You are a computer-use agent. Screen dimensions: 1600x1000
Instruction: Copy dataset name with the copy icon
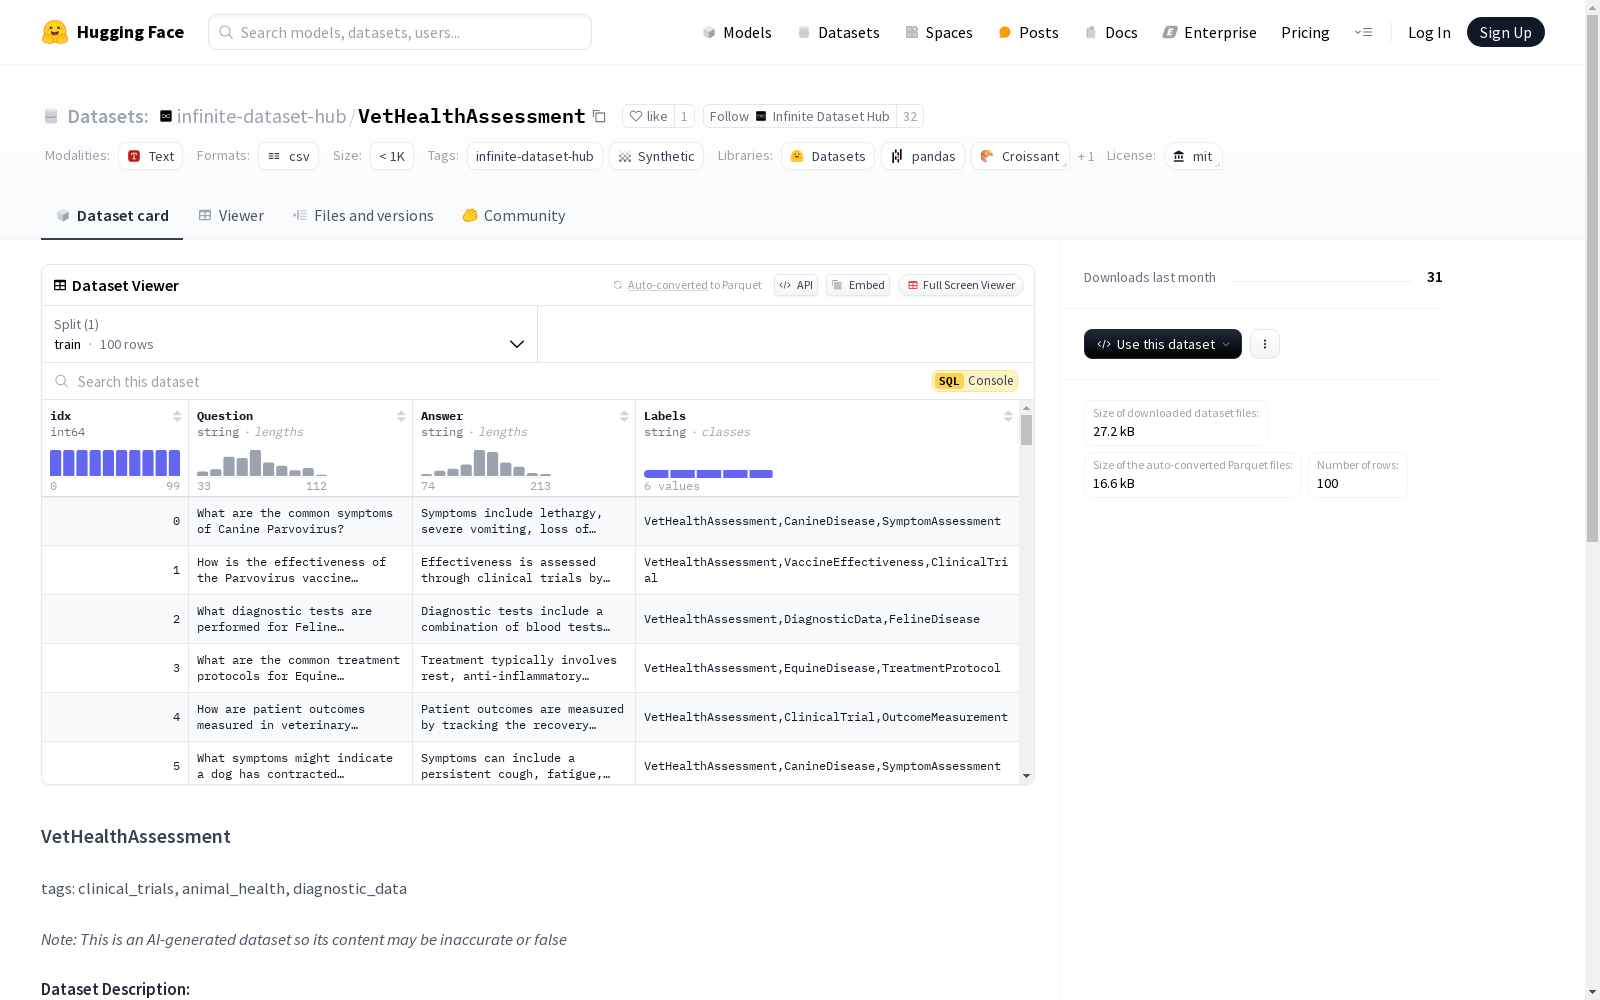[x=599, y=116]
